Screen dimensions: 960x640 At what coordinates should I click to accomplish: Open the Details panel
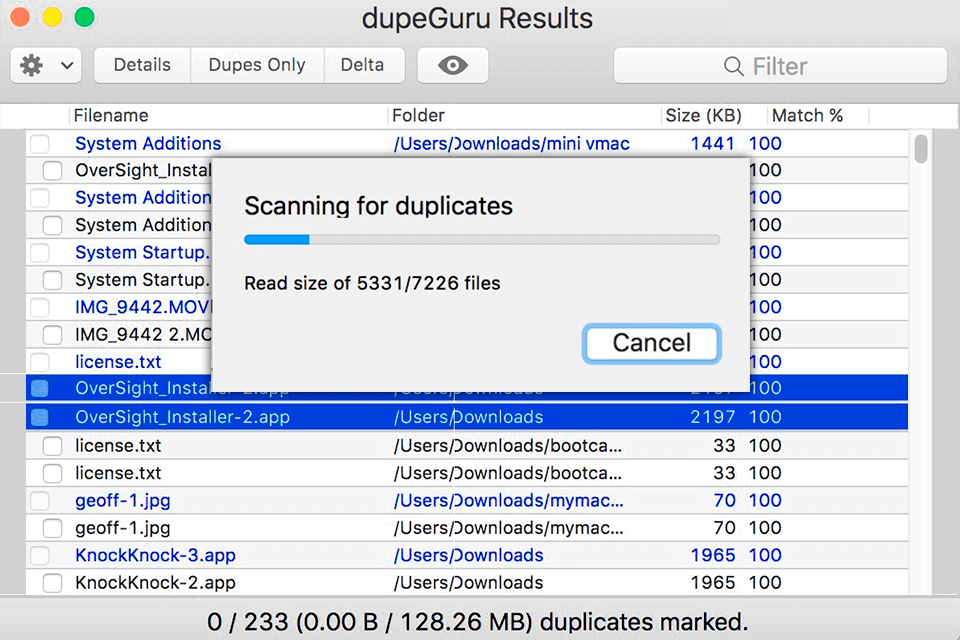pos(141,64)
